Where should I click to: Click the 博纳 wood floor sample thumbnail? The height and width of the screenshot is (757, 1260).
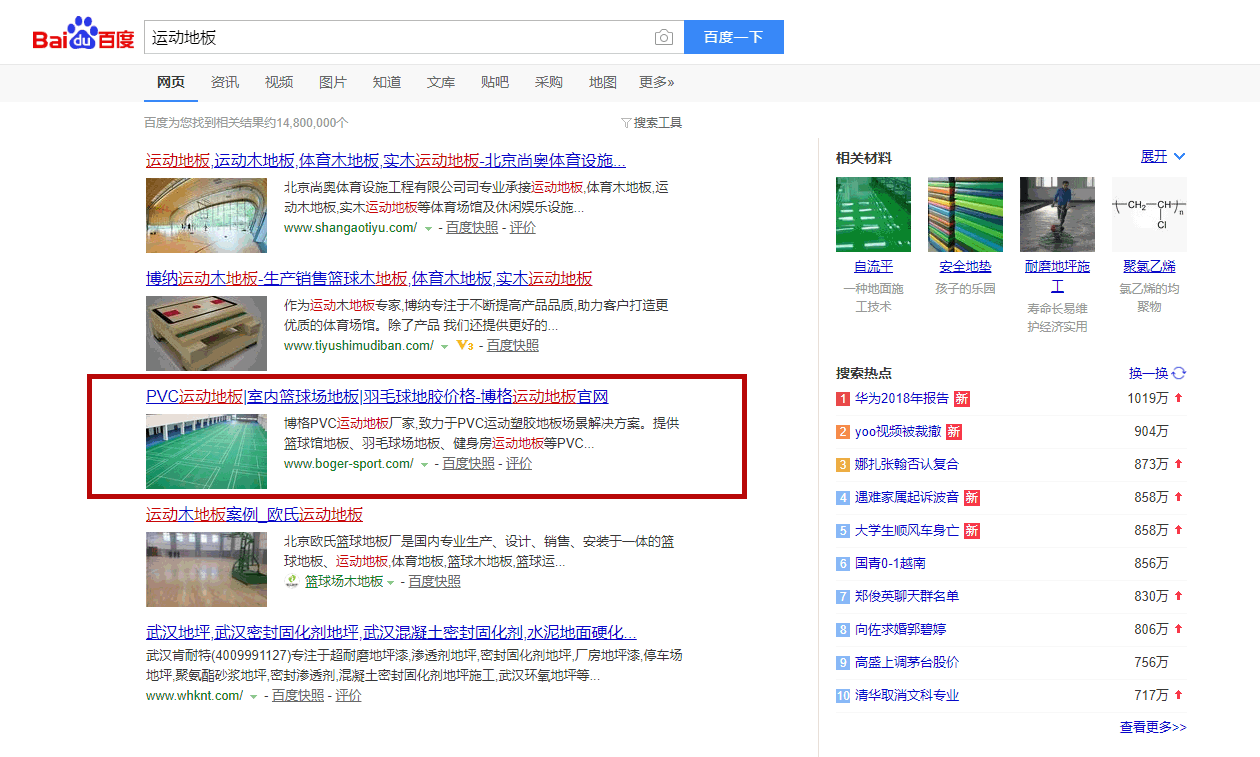(x=206, y=333)
